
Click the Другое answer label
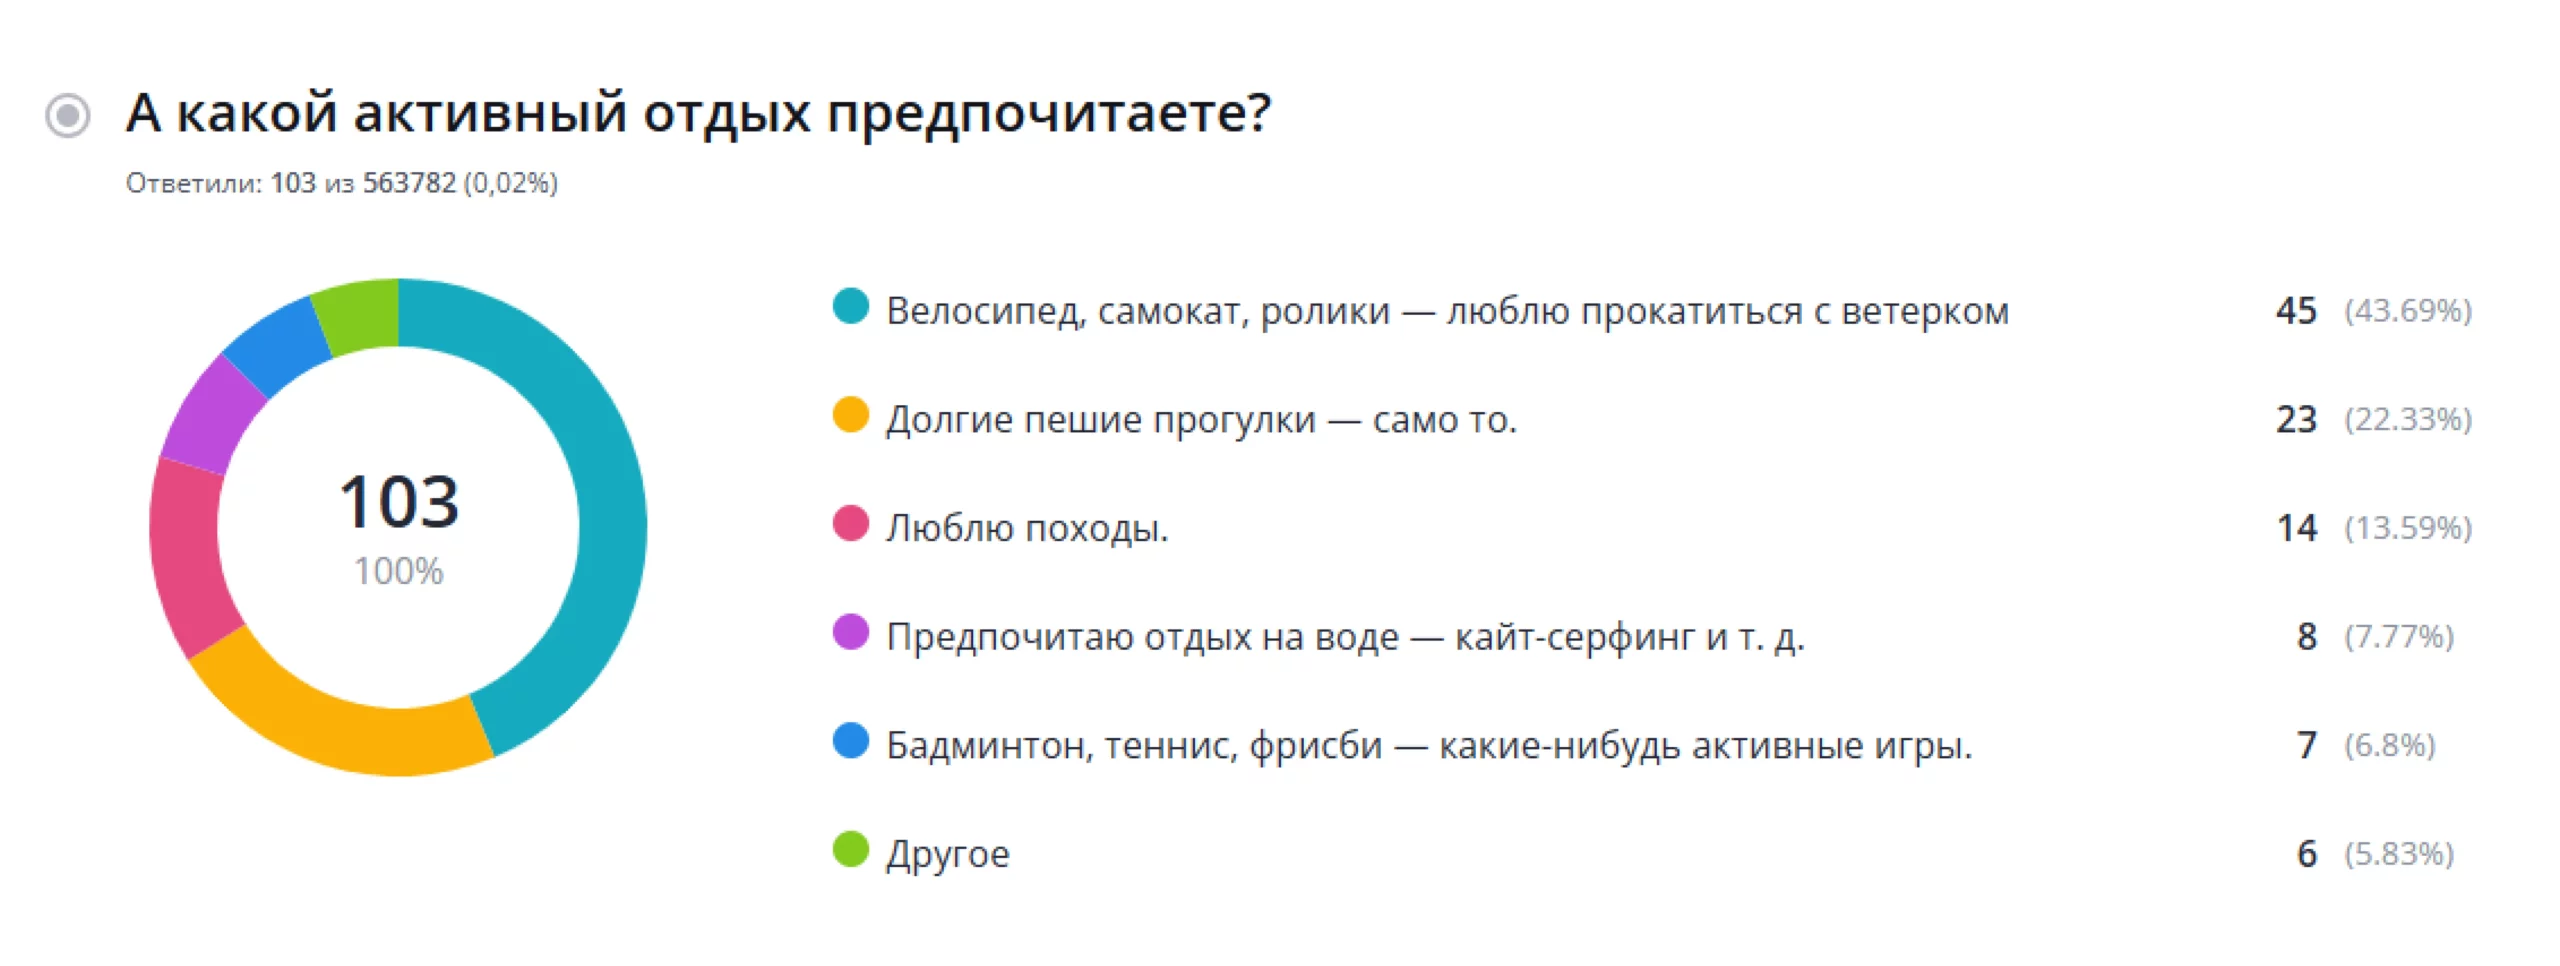coord(947,854)
